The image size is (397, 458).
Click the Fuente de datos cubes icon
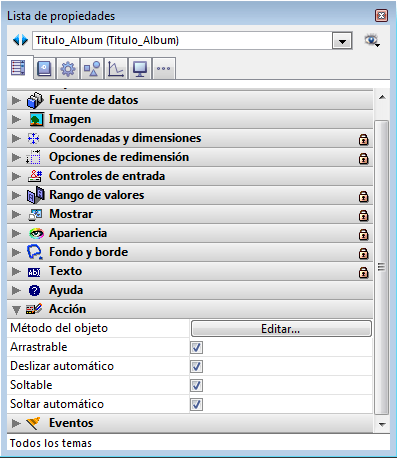tap(35, 100)
